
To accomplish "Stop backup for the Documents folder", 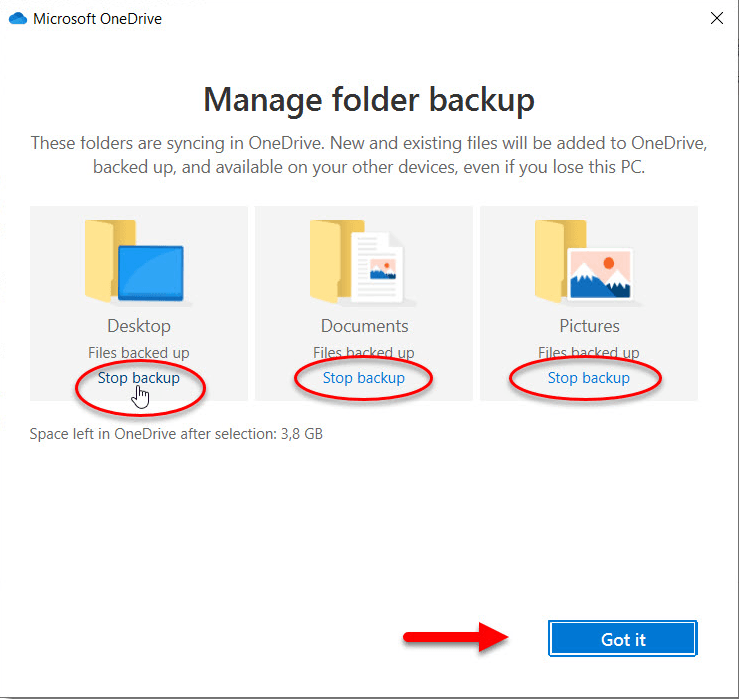I will (363, 378).
